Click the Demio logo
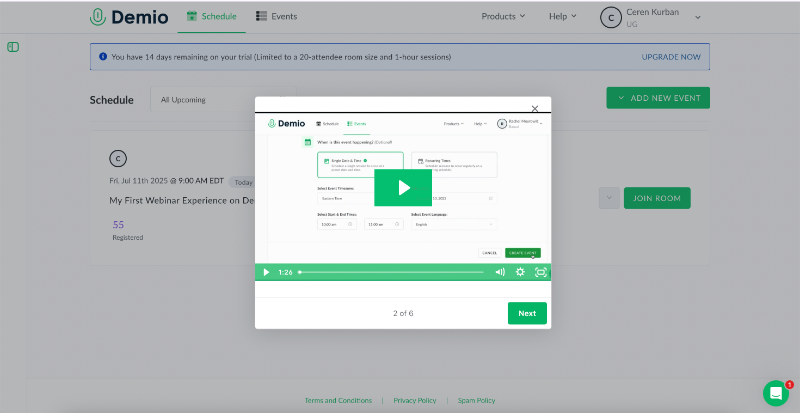800x413 pixels. tap(129, 17)
